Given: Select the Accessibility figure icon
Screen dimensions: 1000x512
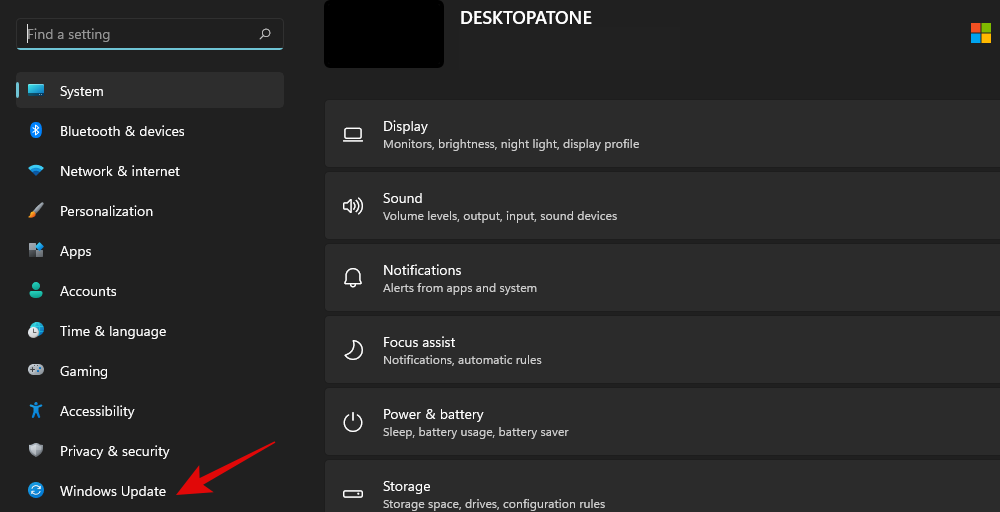Looking at the screenshot, I should click(x=36, y=411).
